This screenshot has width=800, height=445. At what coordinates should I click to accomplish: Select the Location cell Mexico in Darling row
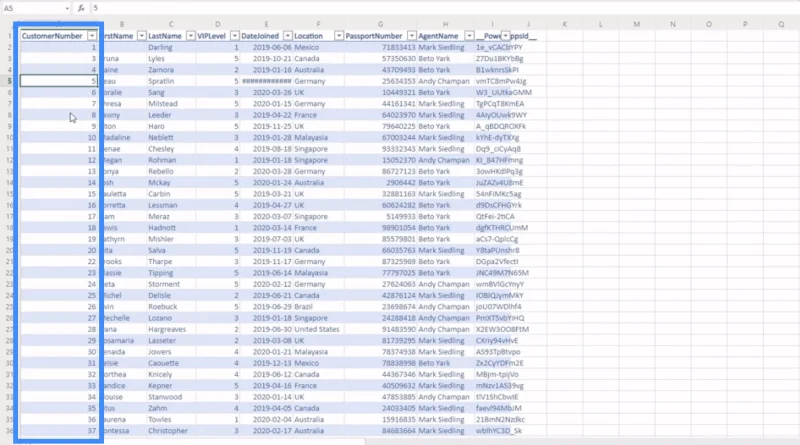318,47
